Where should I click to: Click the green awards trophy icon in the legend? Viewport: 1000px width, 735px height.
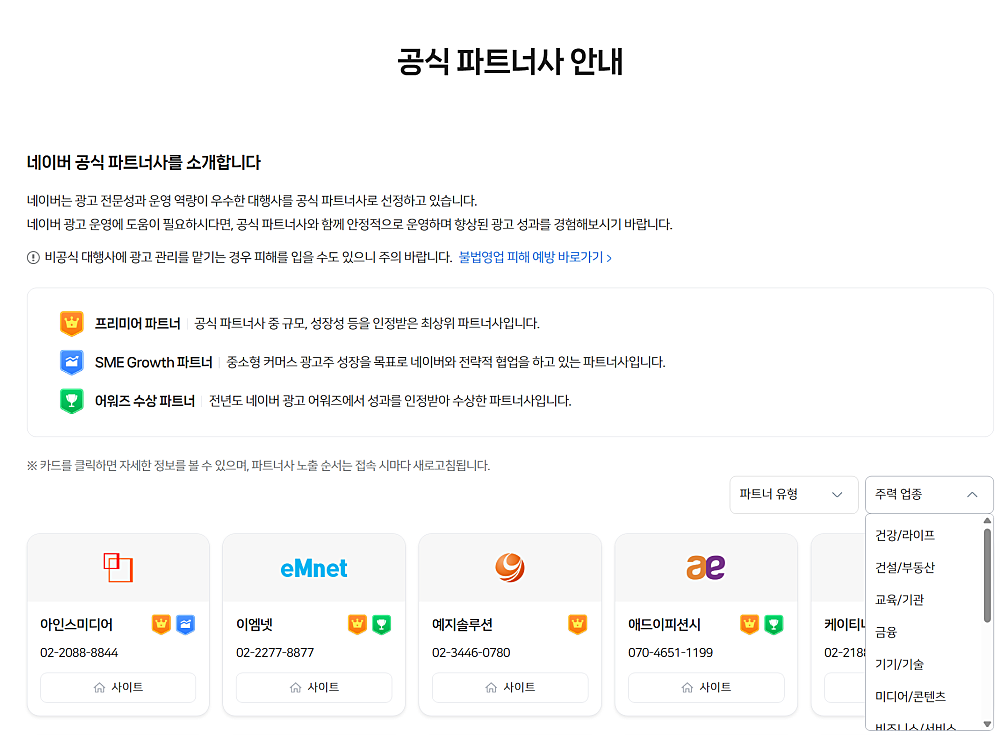coord(71,401)
